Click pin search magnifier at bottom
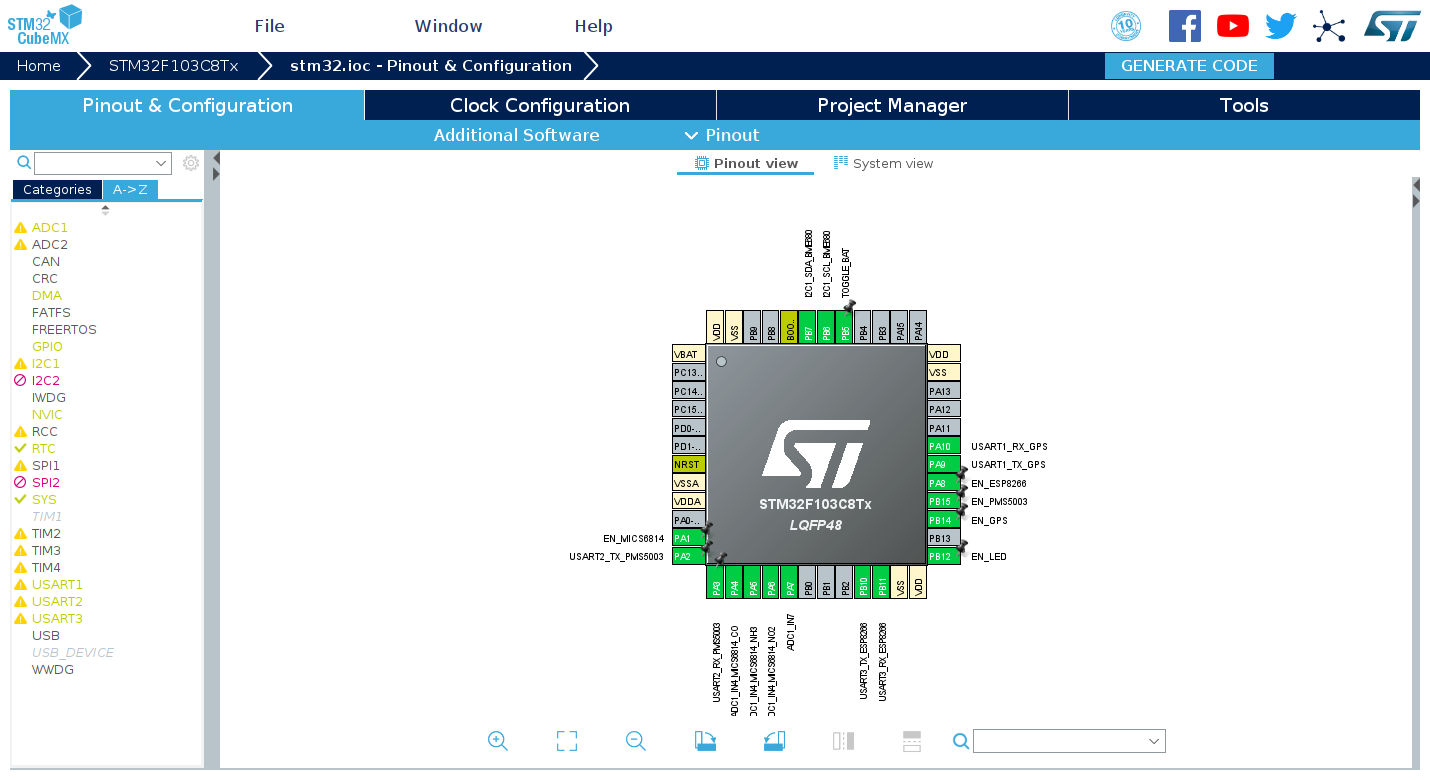The width and height of the screenshot is (1430, 780). coord(961,741)
